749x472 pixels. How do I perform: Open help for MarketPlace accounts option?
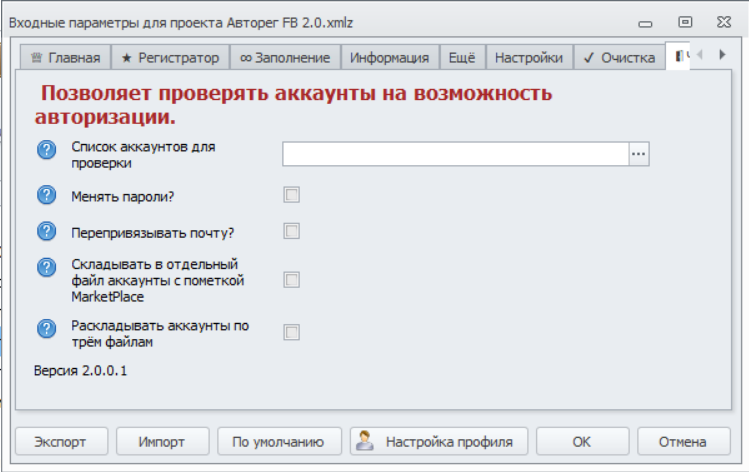click(x=46, y=268)
